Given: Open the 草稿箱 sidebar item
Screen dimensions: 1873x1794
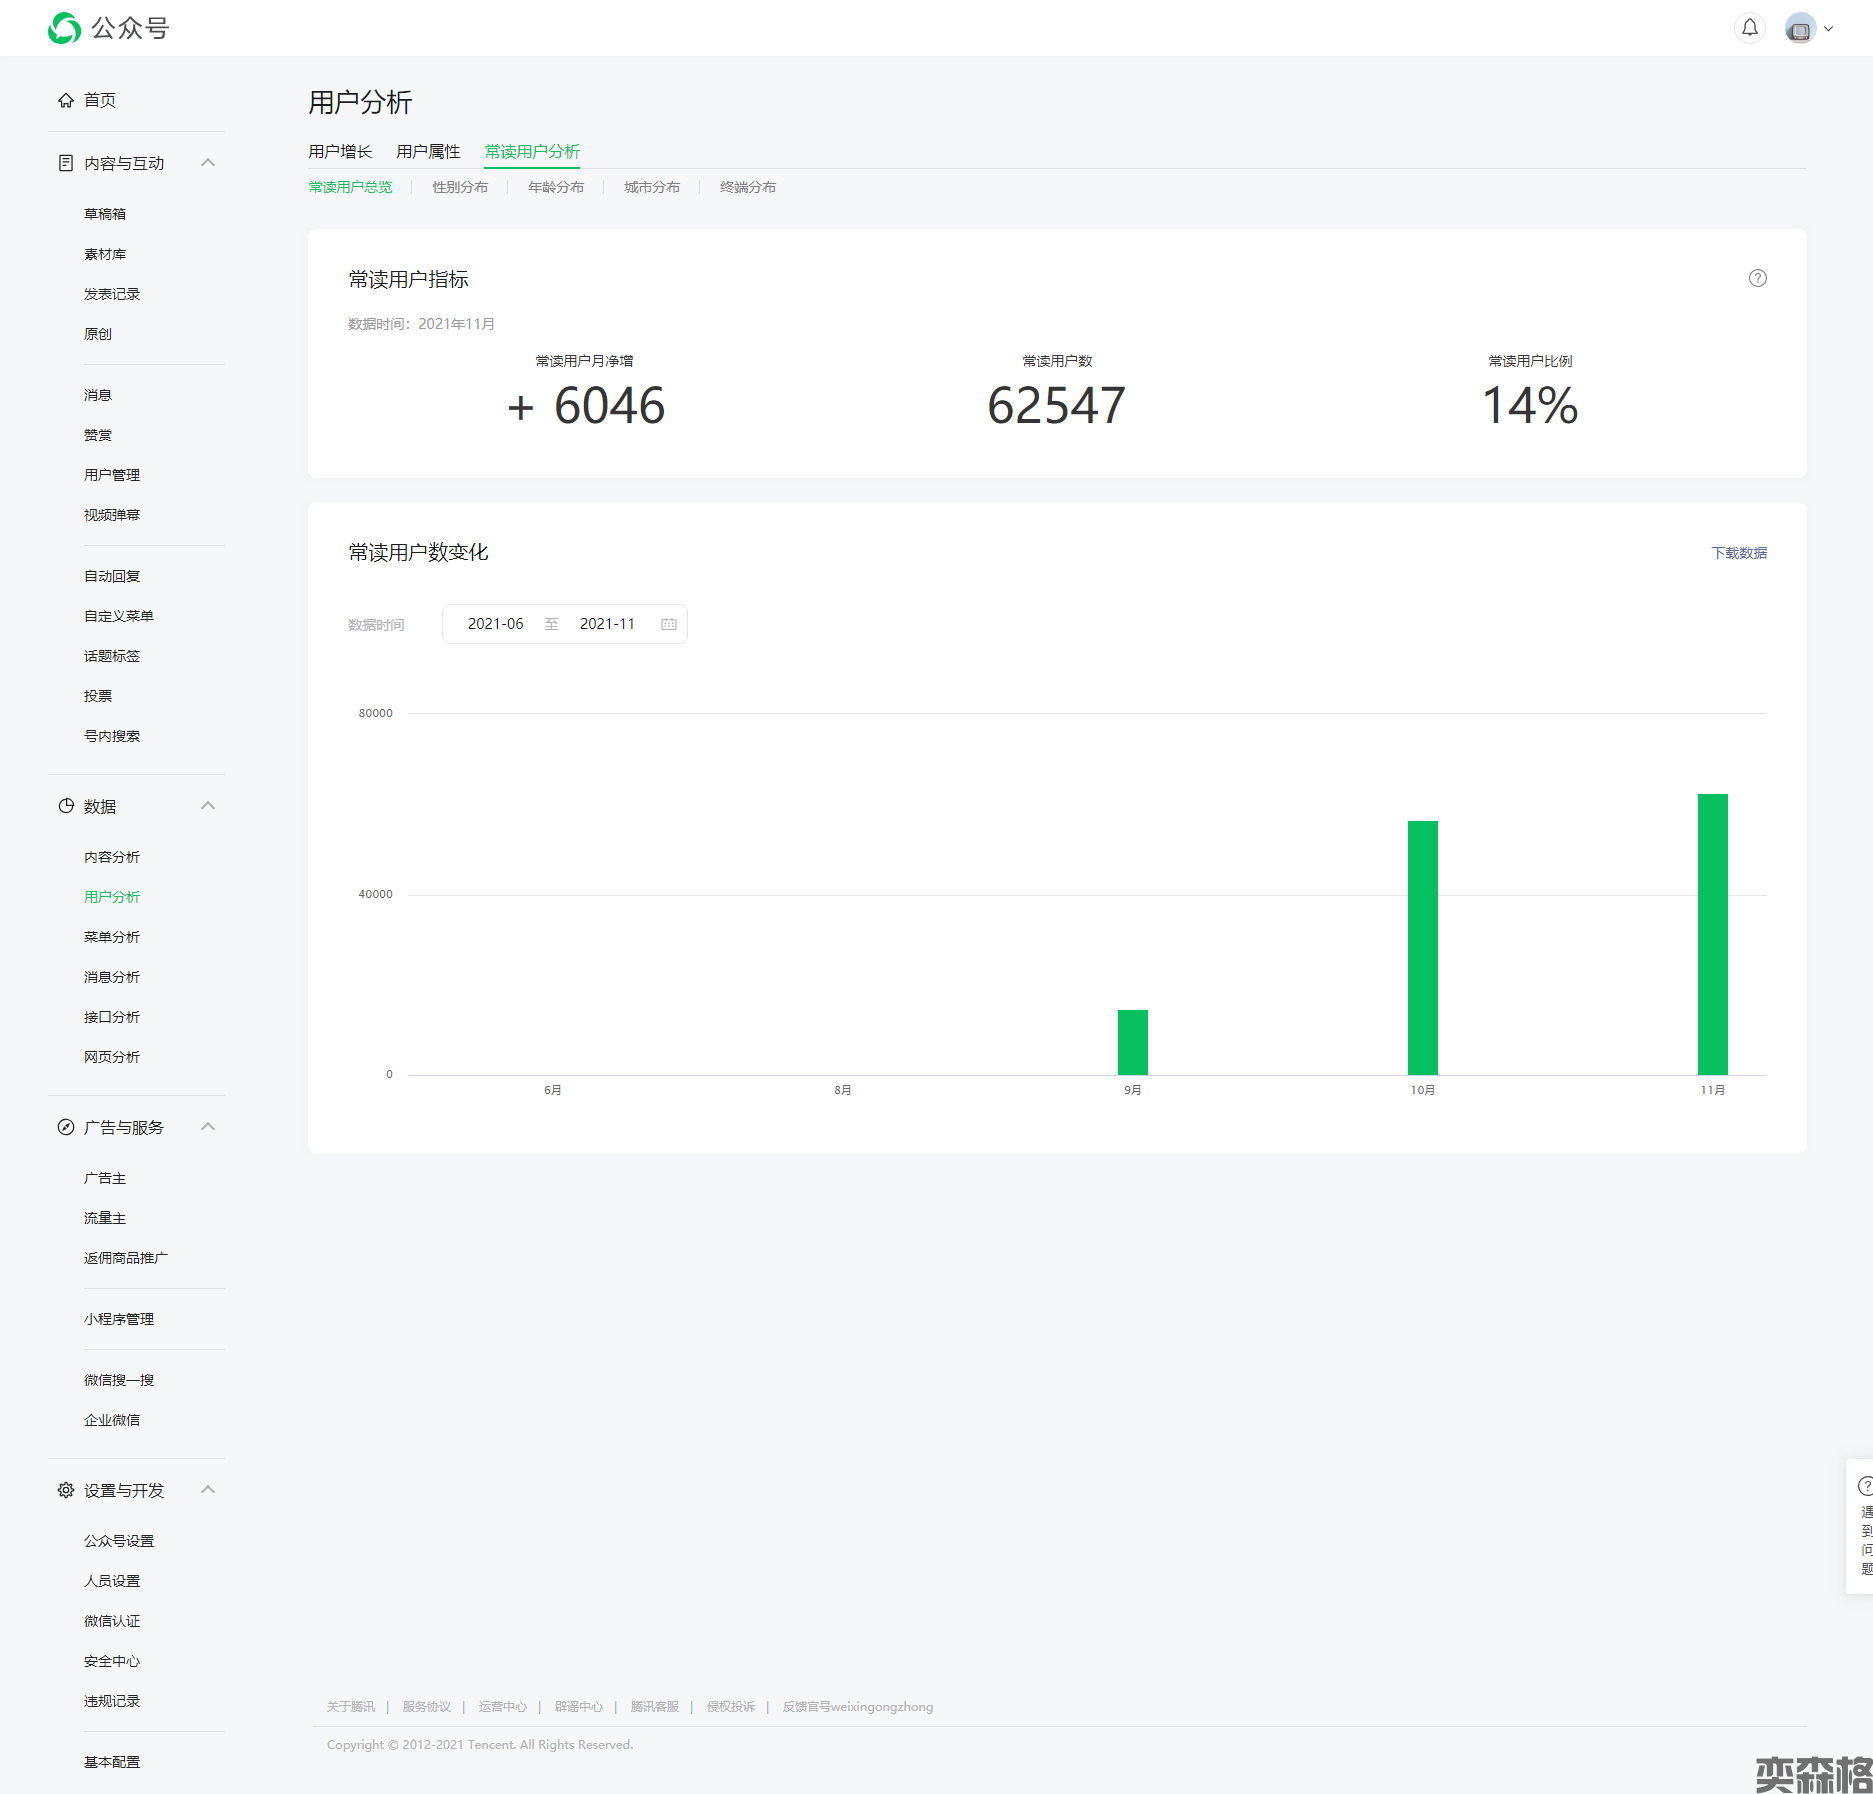Looking at the screenshot, I should (105, 214).
